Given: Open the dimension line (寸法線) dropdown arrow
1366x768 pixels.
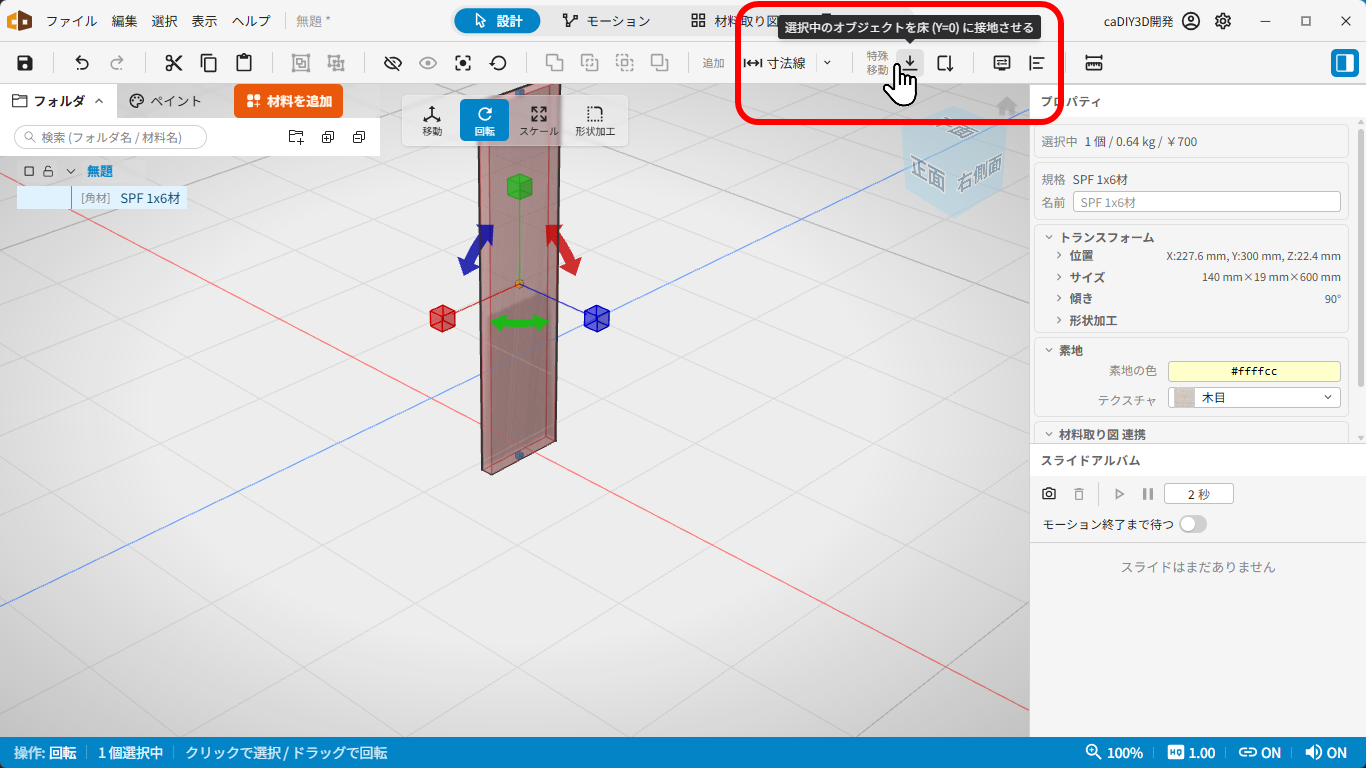Looking at the screenshot, I should point(827,63).
